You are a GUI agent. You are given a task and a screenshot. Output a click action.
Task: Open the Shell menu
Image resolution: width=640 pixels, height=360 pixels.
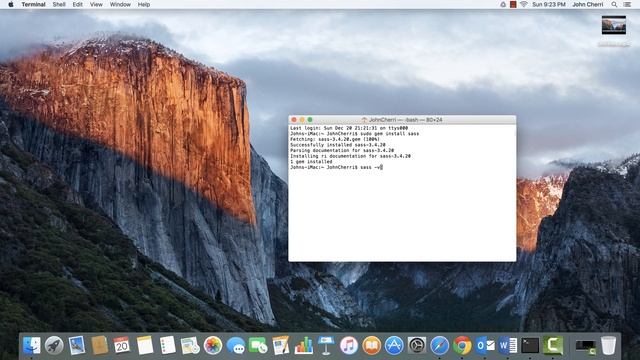tap(59, 4)
